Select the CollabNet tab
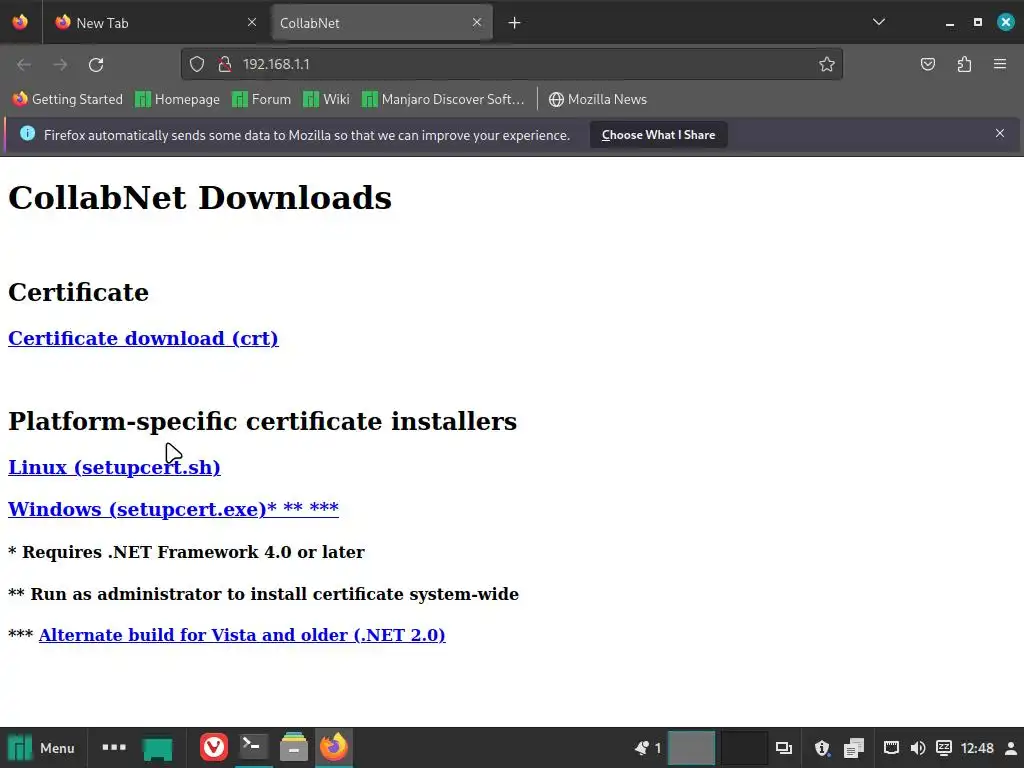 point(382,23)
